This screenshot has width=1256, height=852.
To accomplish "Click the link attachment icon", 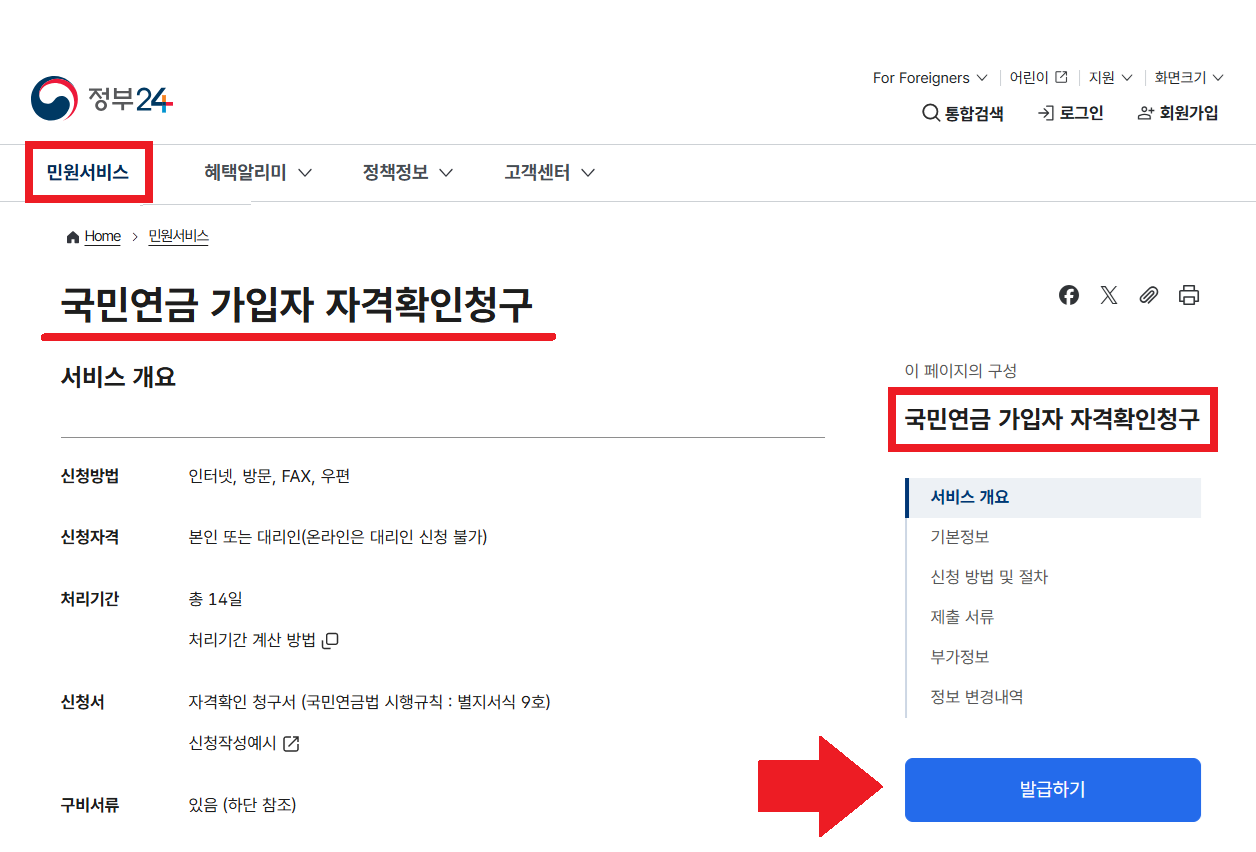I will 1148,295.
